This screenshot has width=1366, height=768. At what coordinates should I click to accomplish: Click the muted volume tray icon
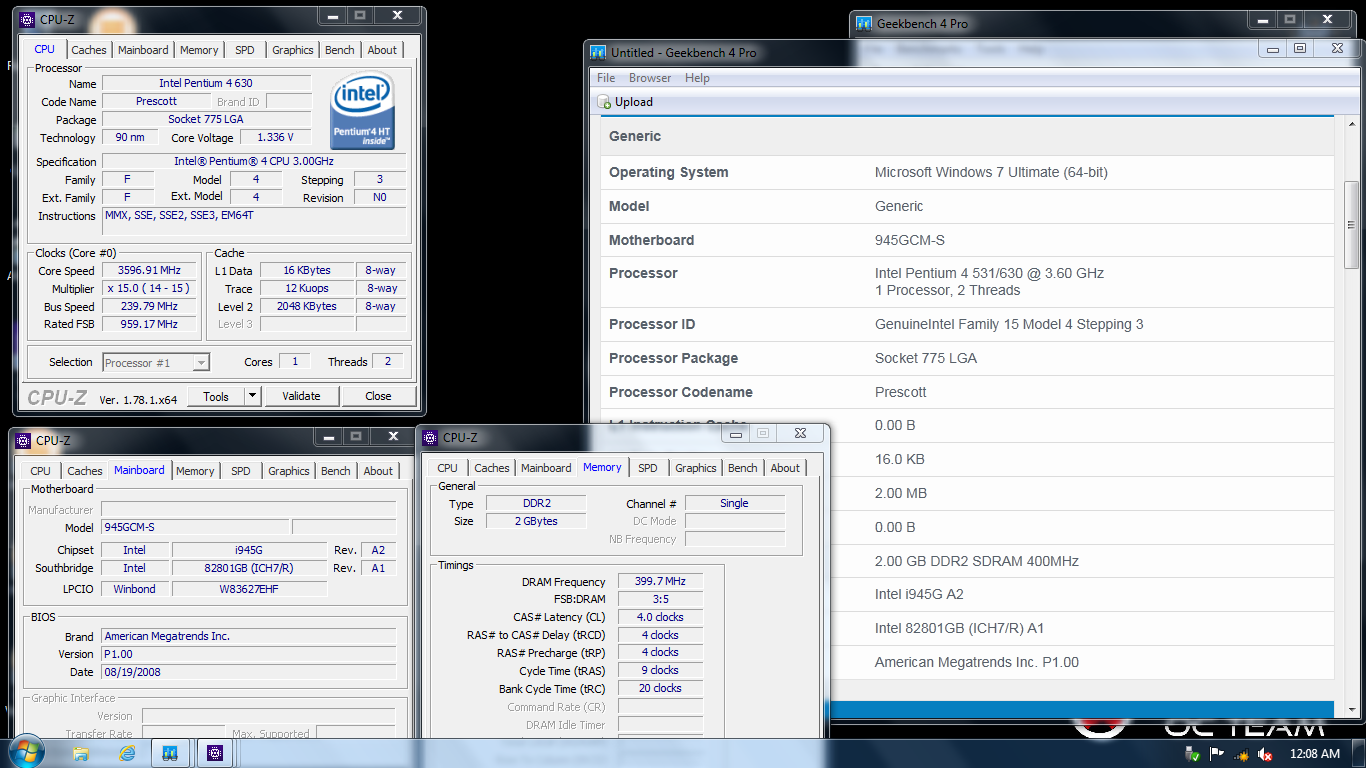coord(1265,754)
